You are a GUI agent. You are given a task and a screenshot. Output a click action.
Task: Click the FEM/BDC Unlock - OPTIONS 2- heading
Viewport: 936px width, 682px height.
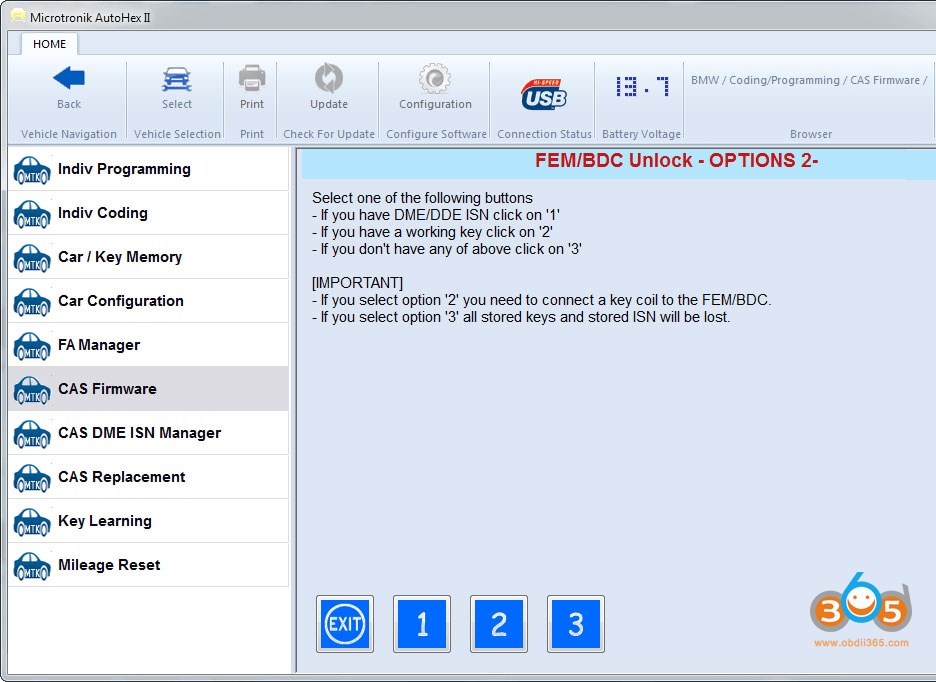[x=676, y=160]
